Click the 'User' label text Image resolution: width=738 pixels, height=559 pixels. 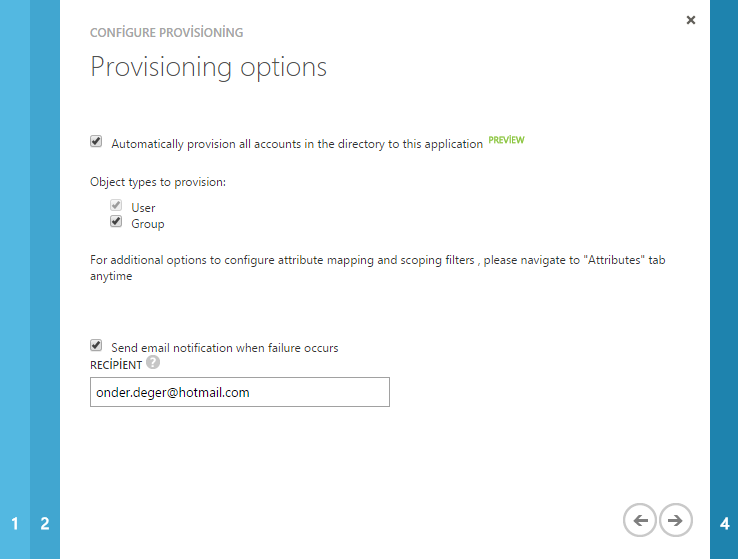(143, 208)
